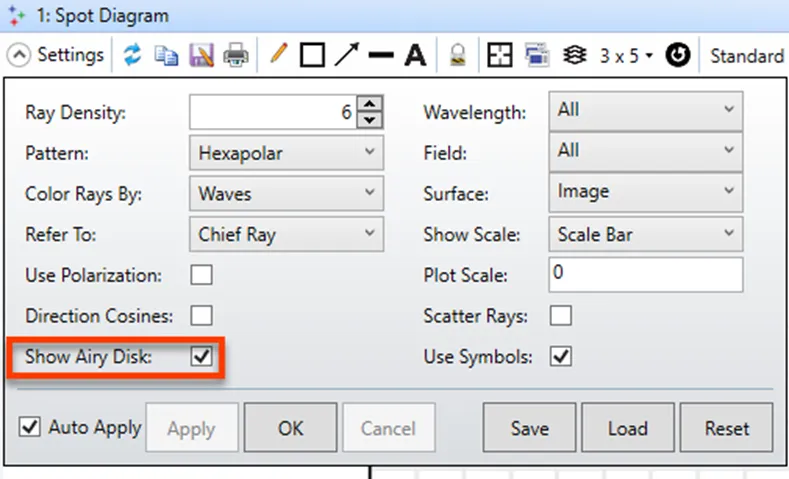Select the pencil annotation tool
This screenshot has width=789, height=479.
coord(278,53)
